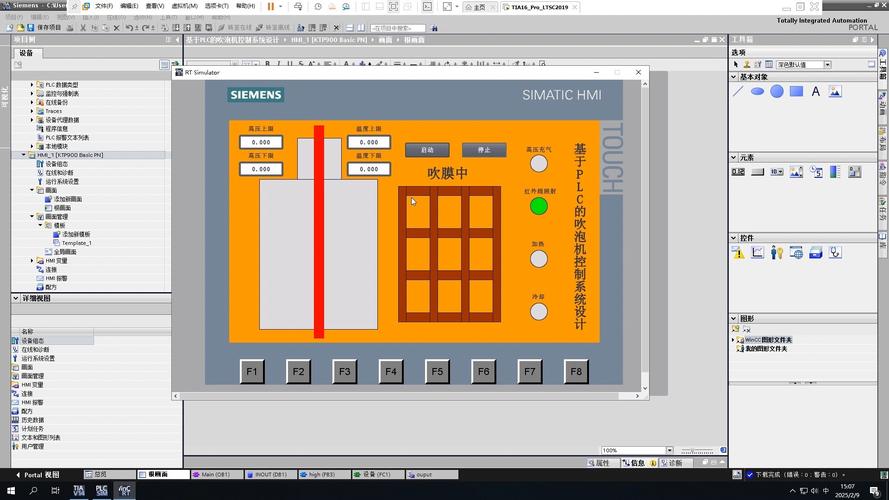
Task: Collapse the 基本对象 toolbox section
Action: click(733, 76)
